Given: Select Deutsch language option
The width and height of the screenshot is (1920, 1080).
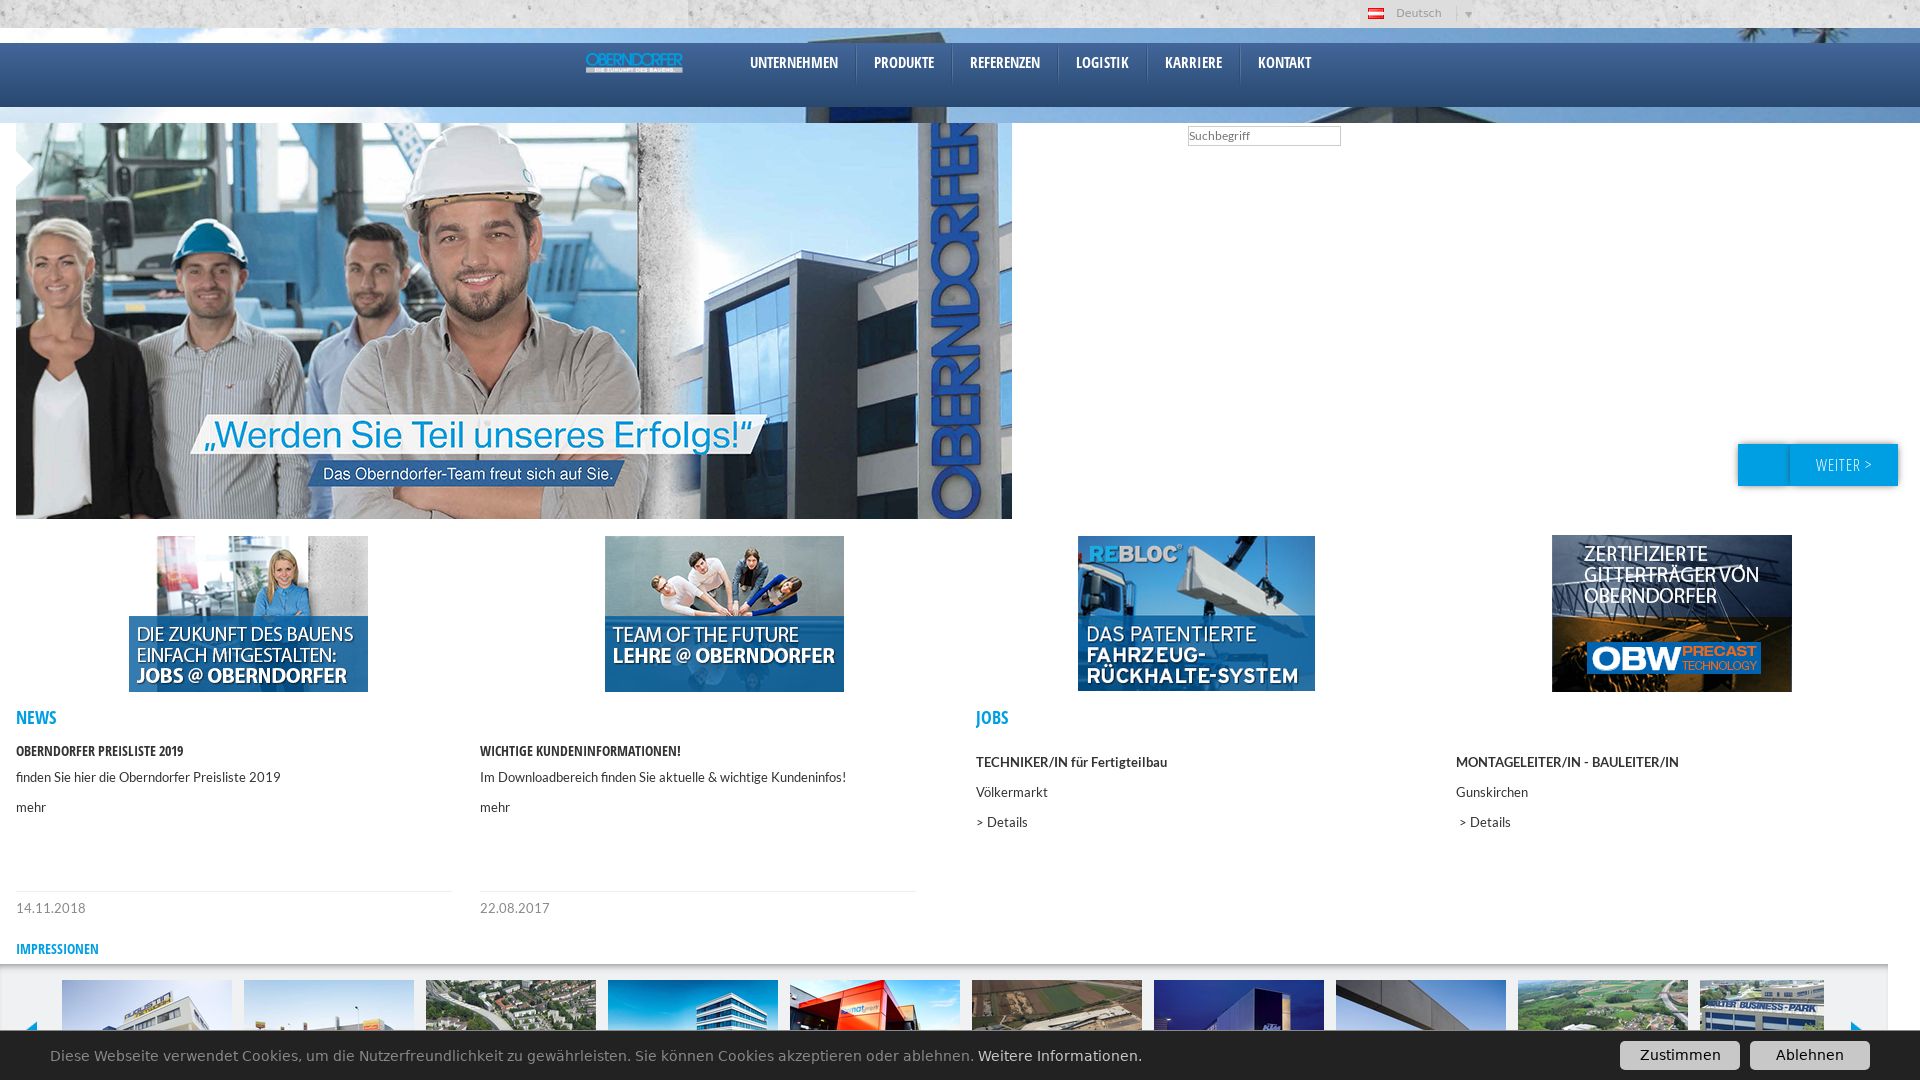Looking at the screenshot, I should (1418, 14).
